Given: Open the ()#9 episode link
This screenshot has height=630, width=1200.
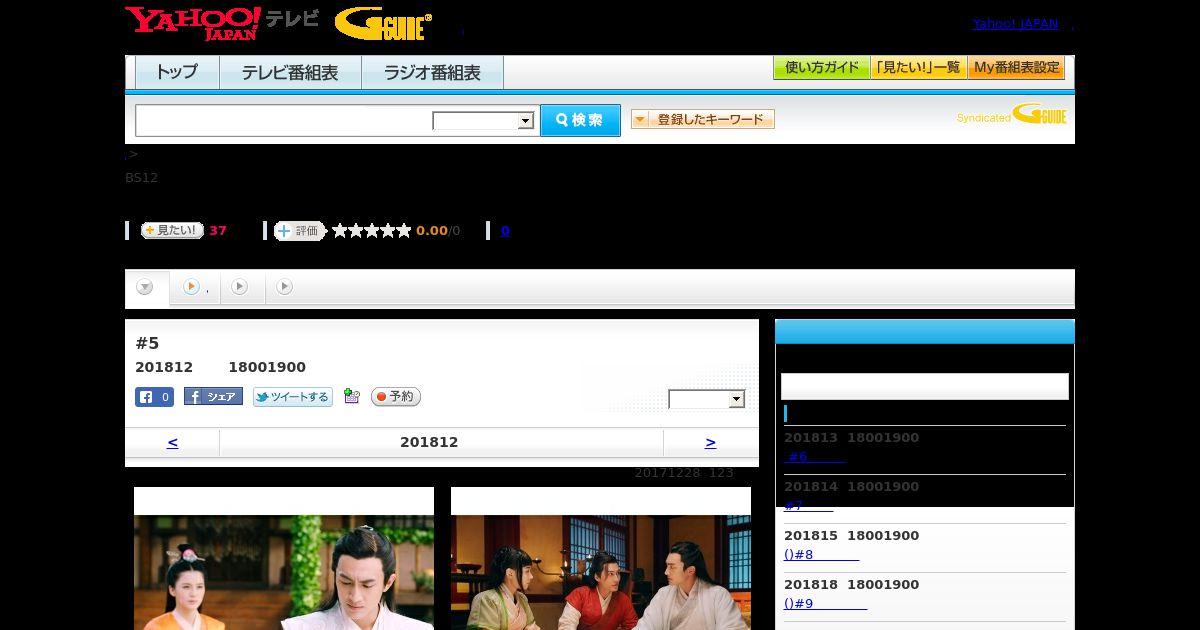Looking at the screenshot, I should [x=825, y=604].
